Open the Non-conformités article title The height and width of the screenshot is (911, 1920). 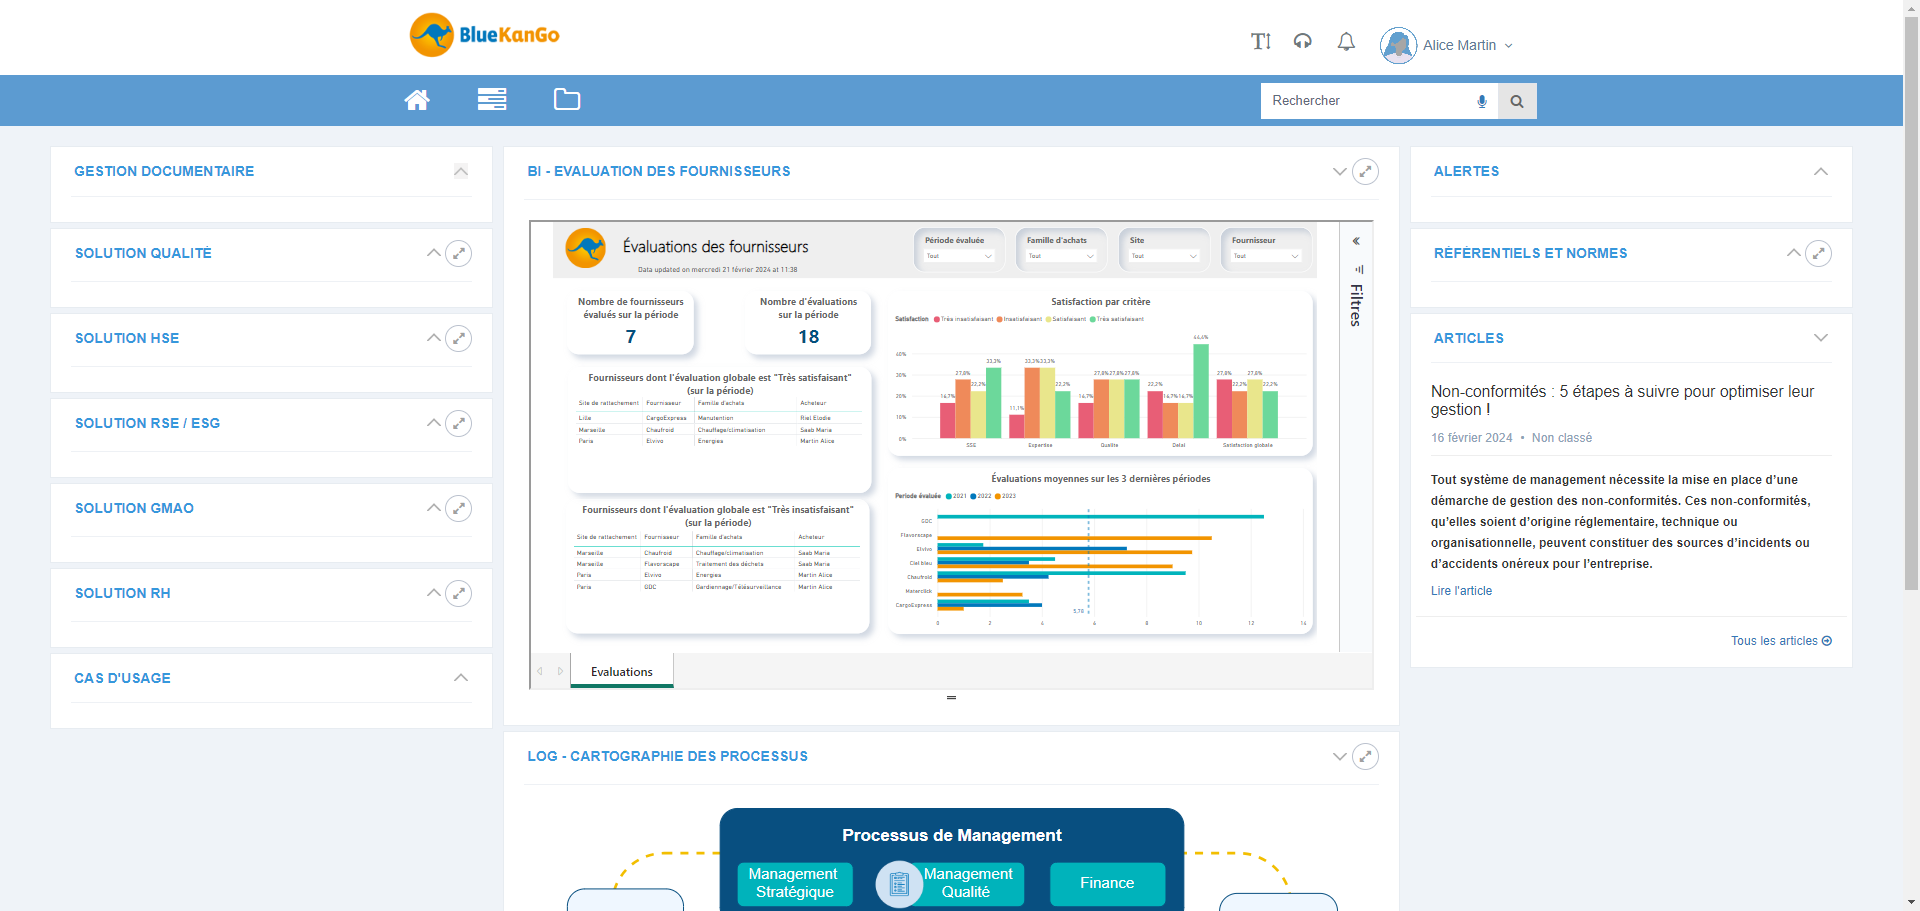click(1622, 400)
